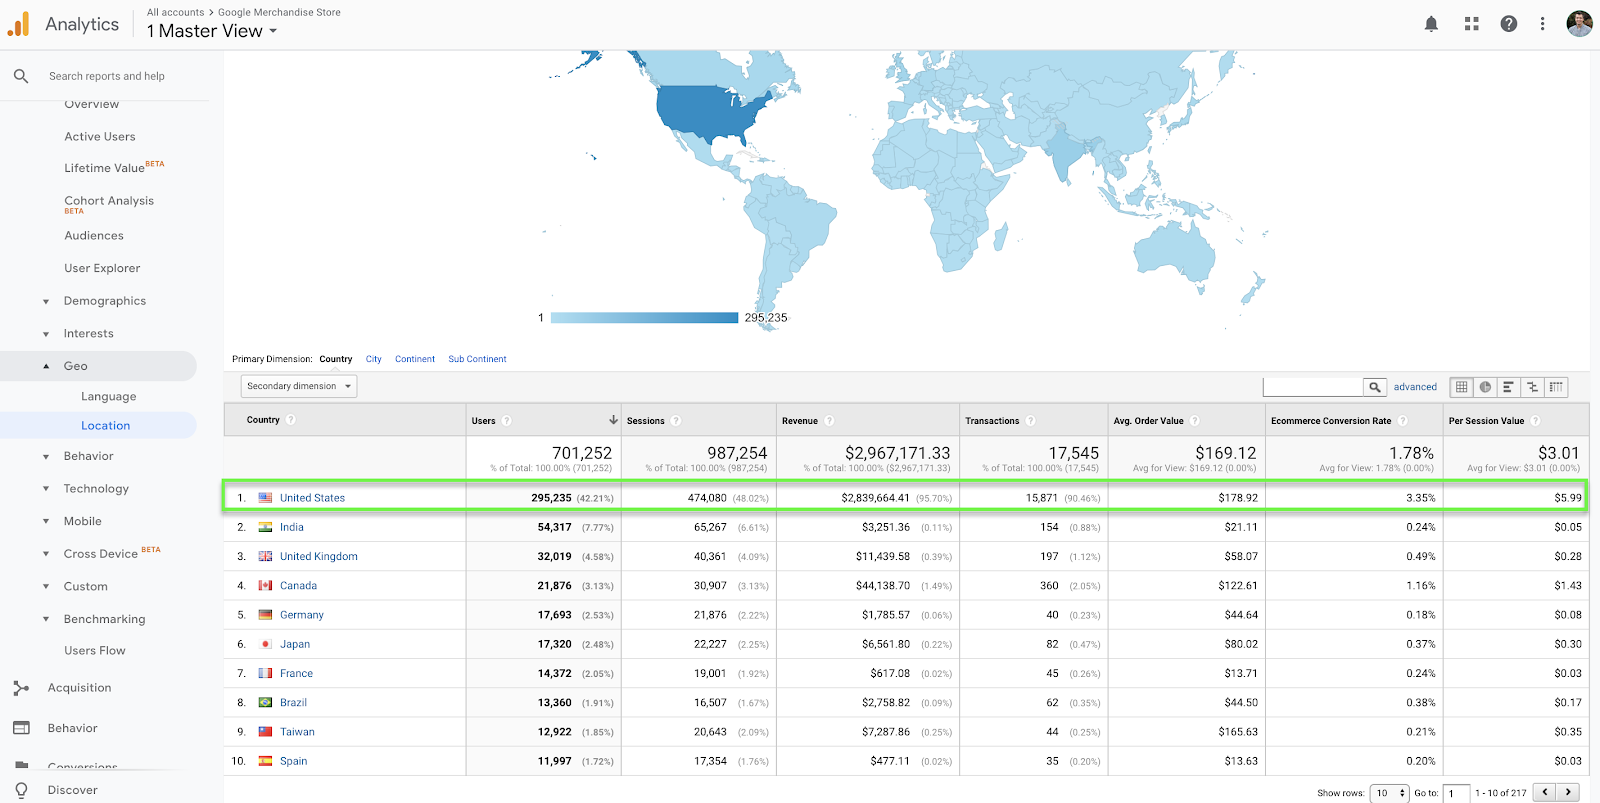
Task: Collapse the Geo section
Action: point(46,366)
